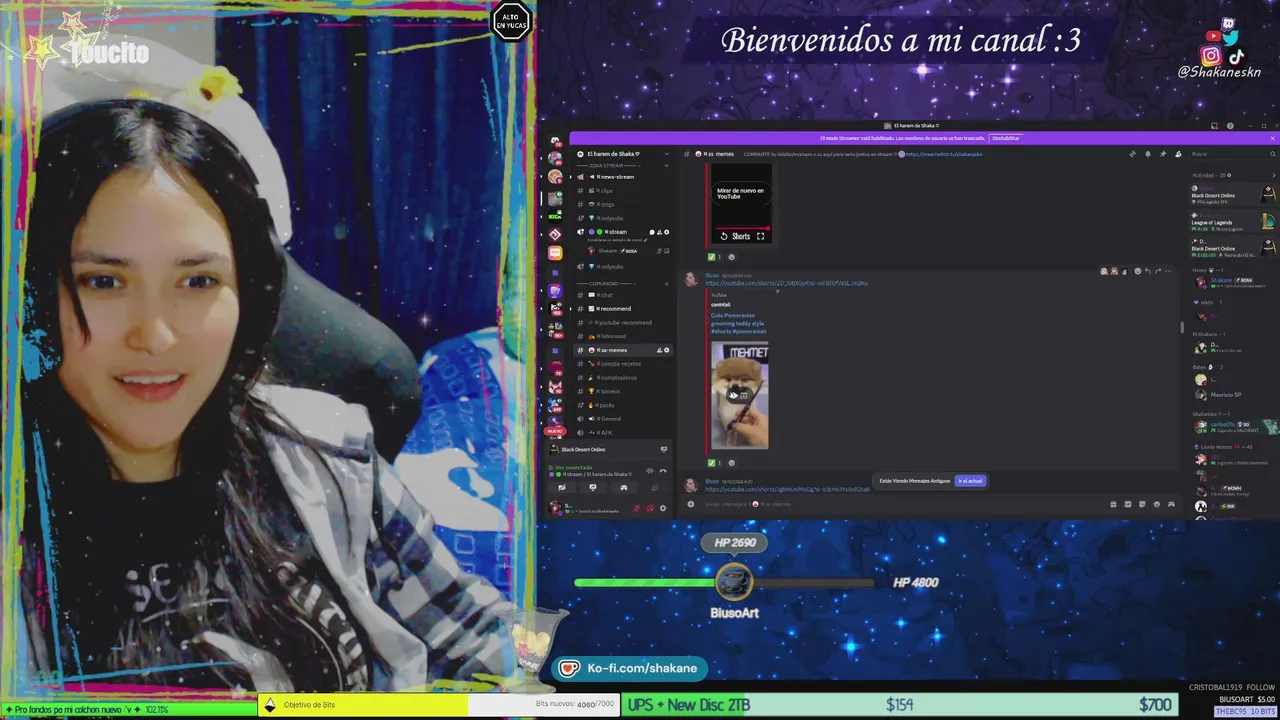Click the Ir al actual button
This screenshot has height=720, width=1280.
tap(970, 481)
